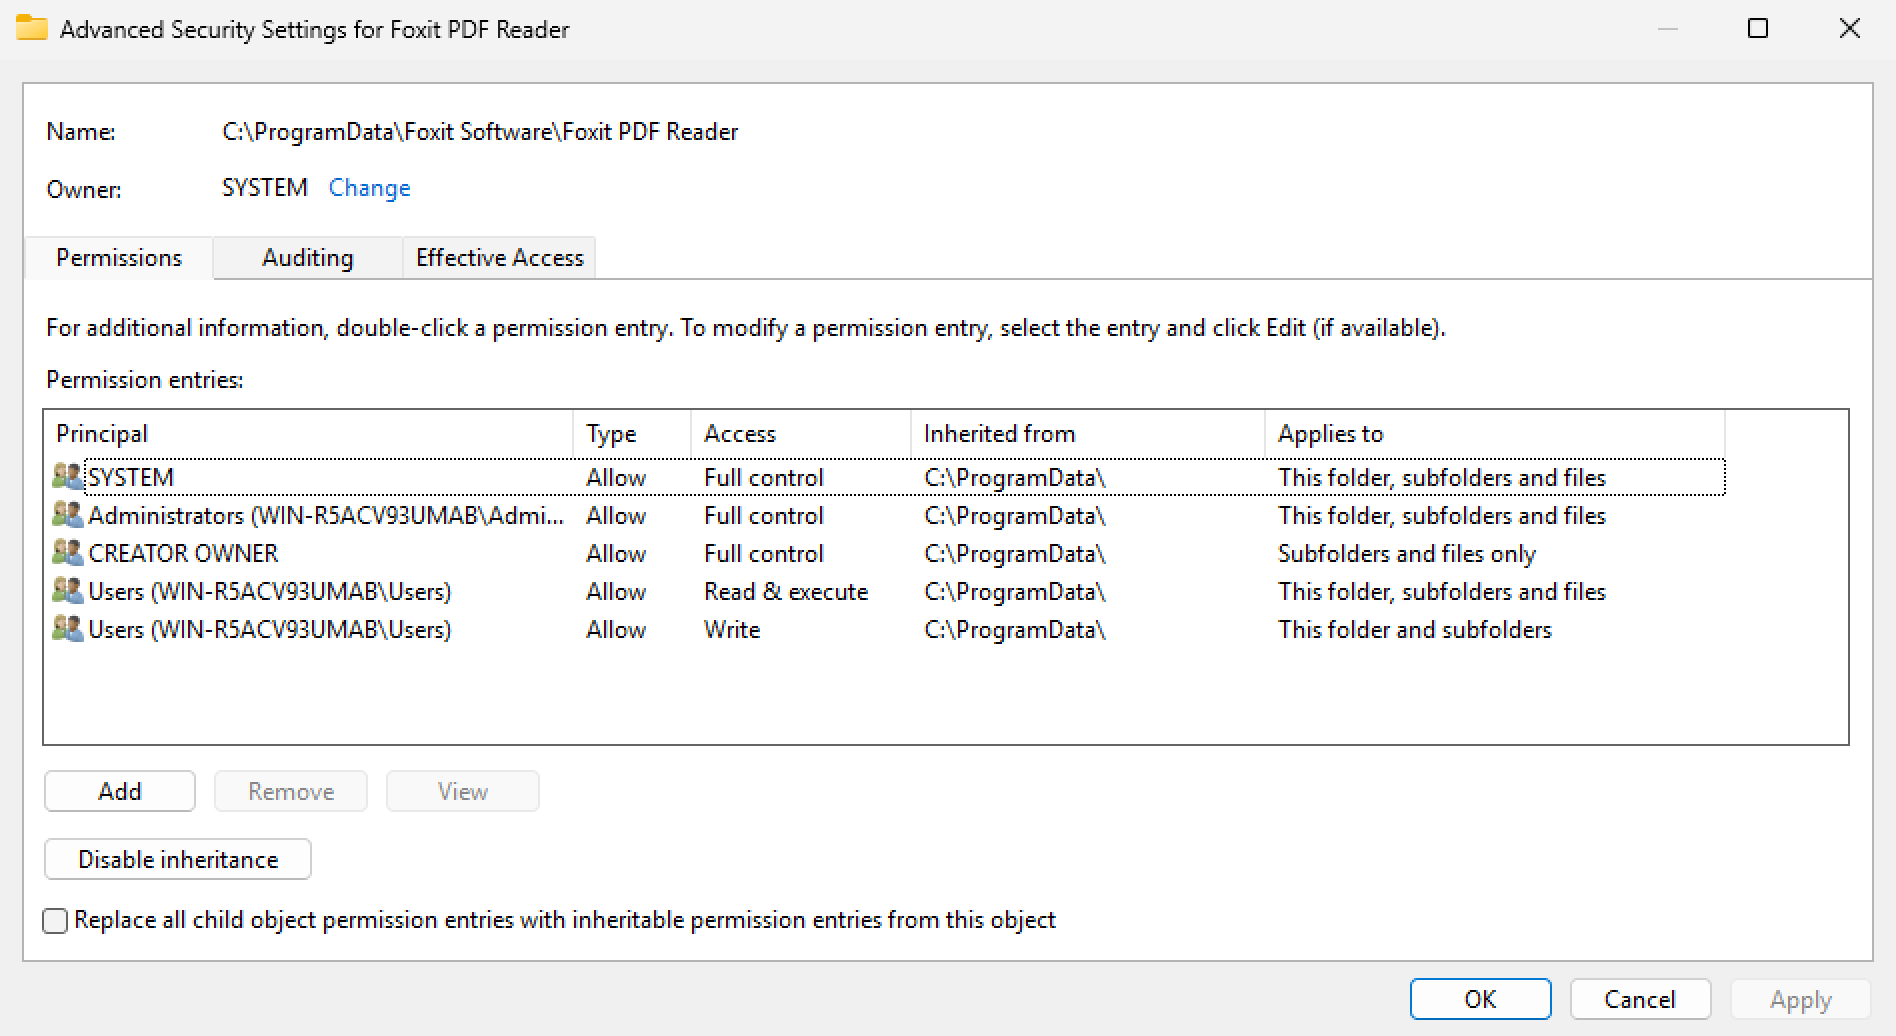Click user group icon beside CREATOR OWNER
The image size is (1896, 1036).
(67, 553)
